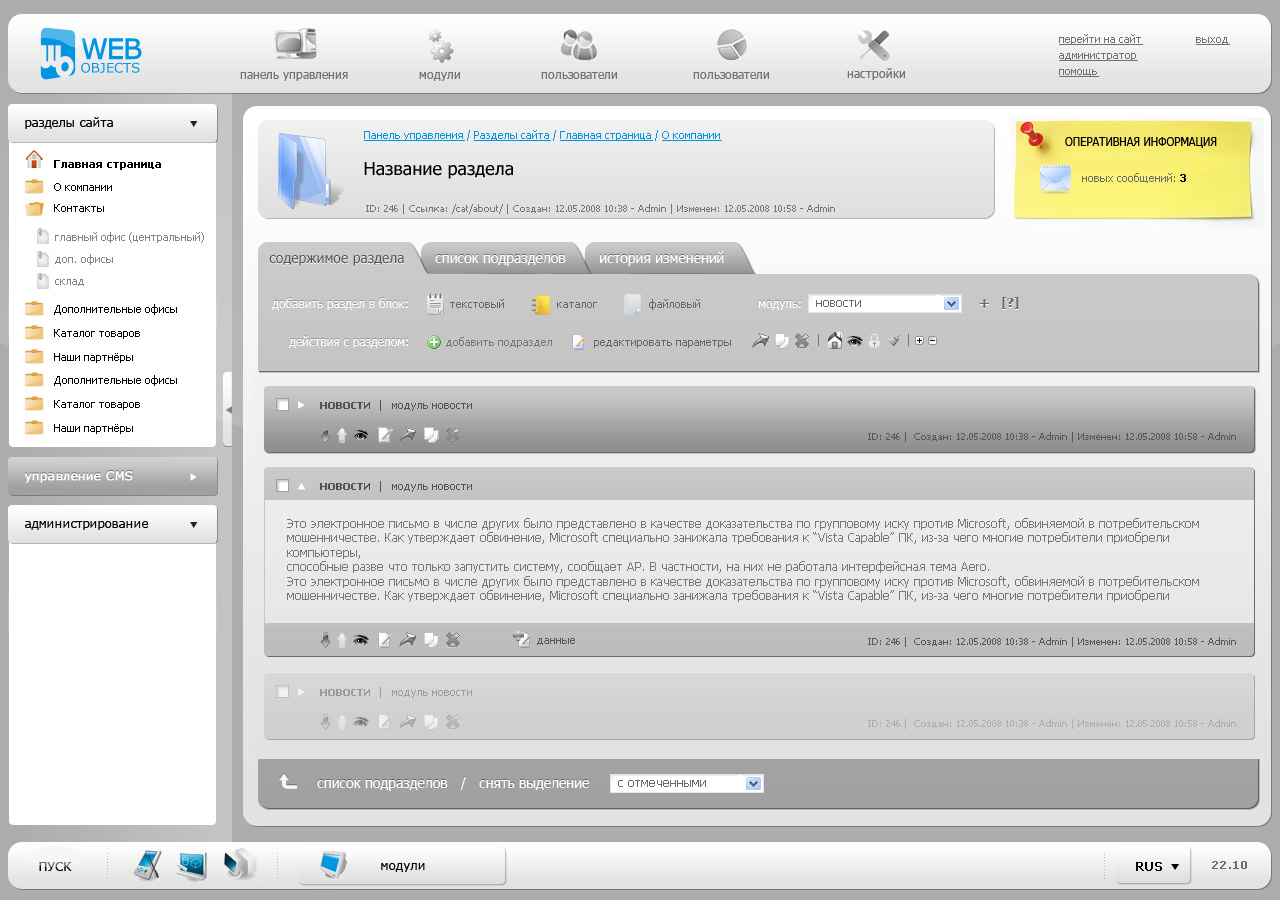Check the checkbox on the first НОВОСТИ block
This screenshot has height=900, width=1280.
[281, 405]
